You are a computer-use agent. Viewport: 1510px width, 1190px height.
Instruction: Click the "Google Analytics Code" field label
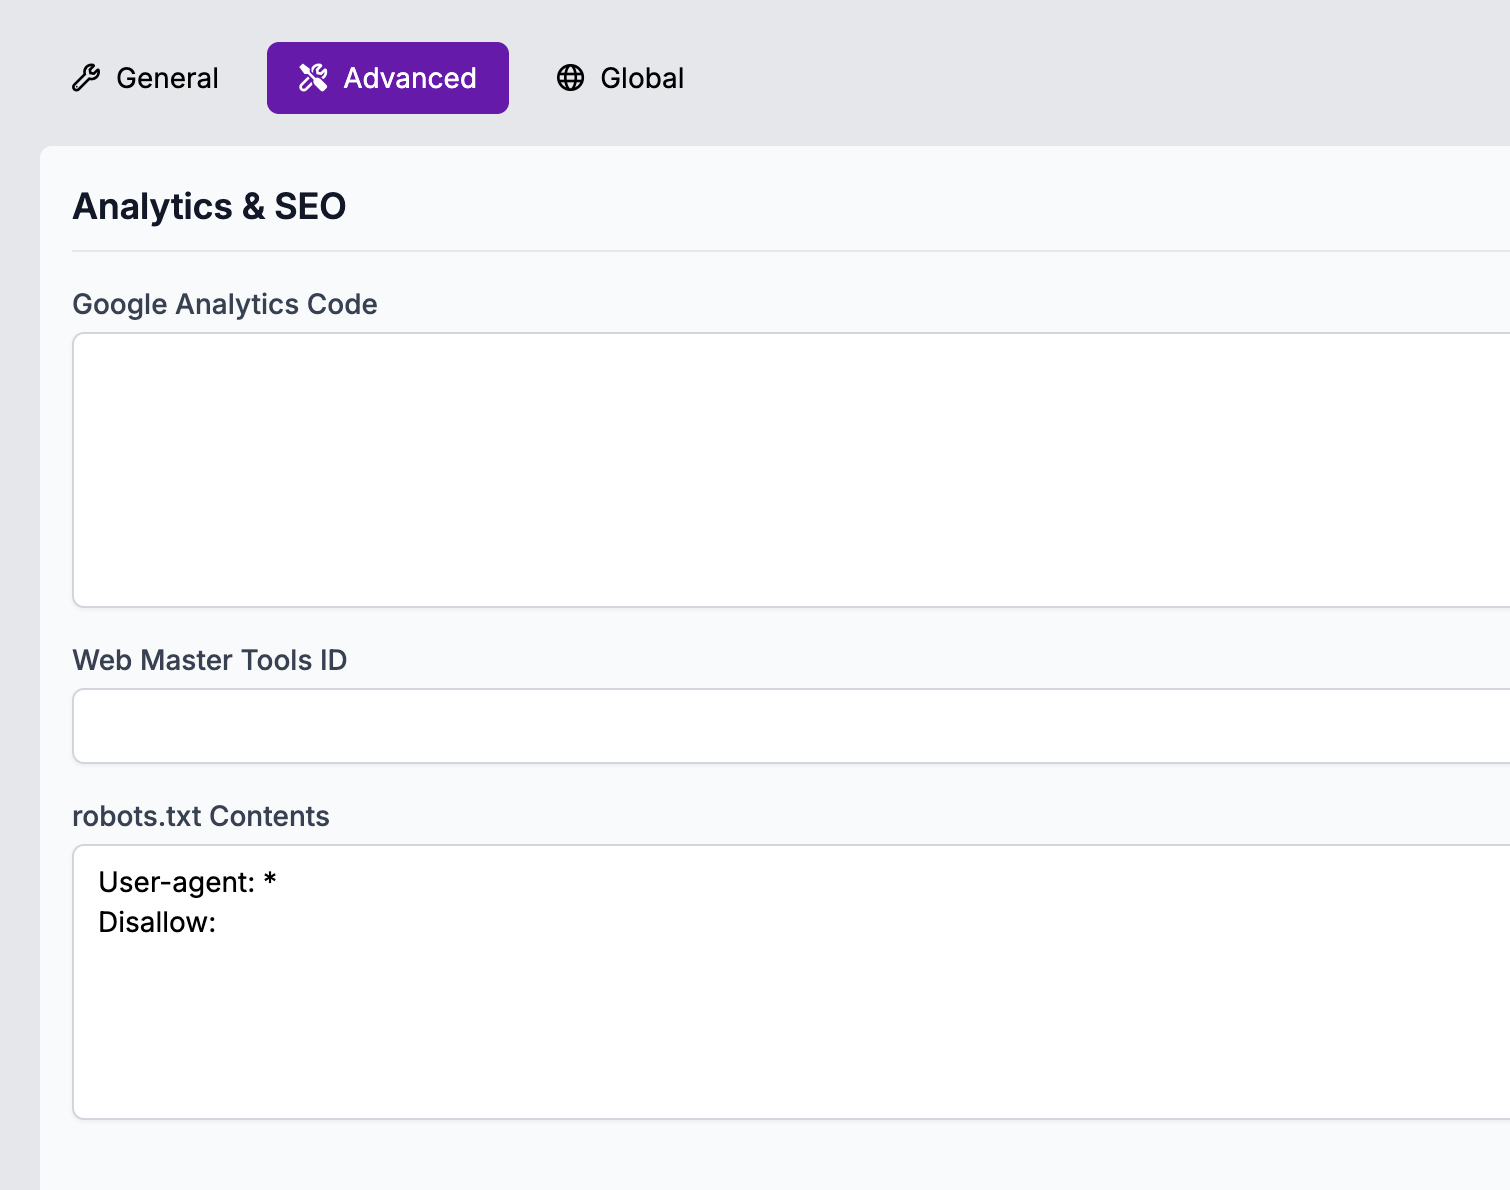tap(225, 304)
